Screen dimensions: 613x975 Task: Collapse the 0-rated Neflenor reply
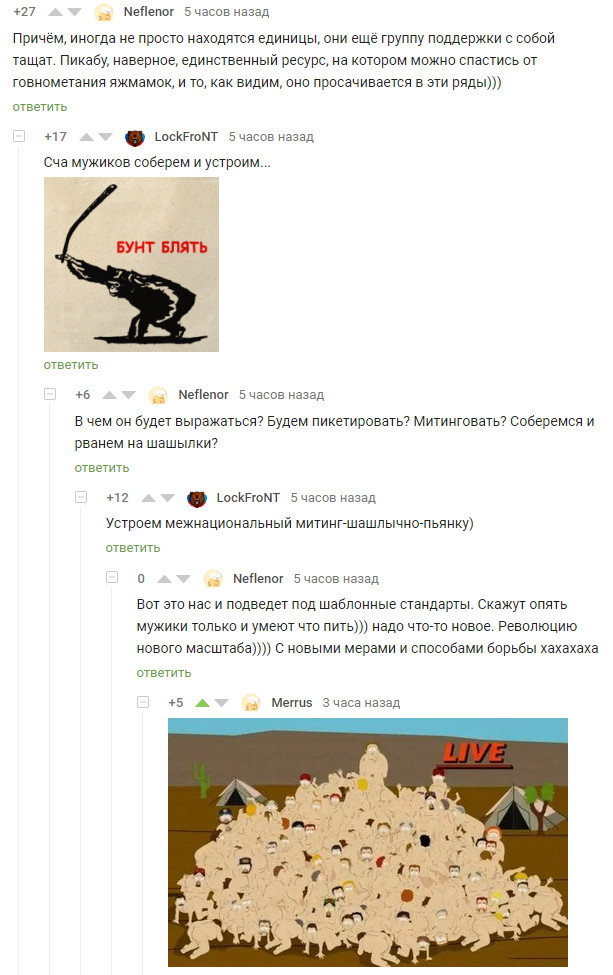pyautogui.click(x=112, y=578)
